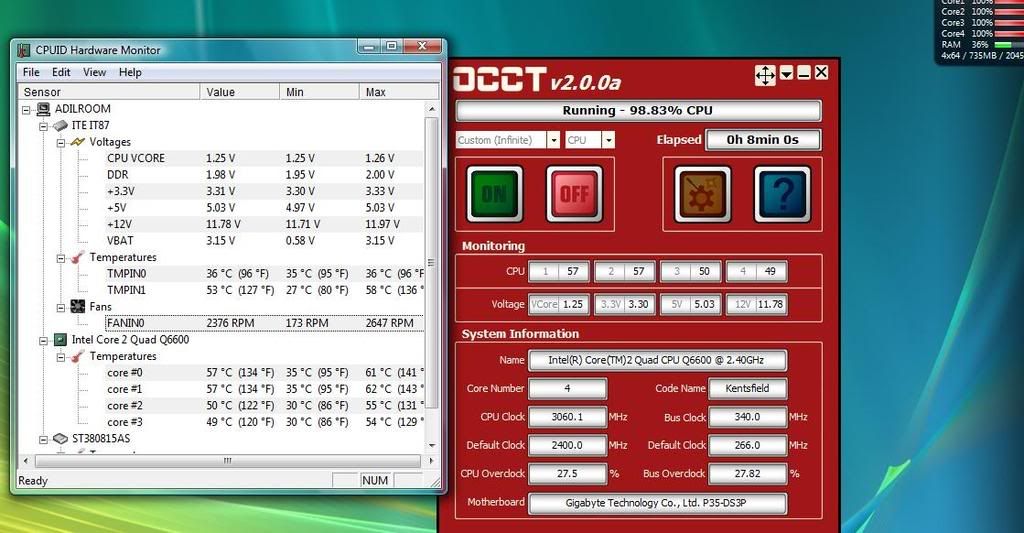This screenshot has height=533, width=1024.
Task: Open the View menu
Action: click(x=94, y=72)
